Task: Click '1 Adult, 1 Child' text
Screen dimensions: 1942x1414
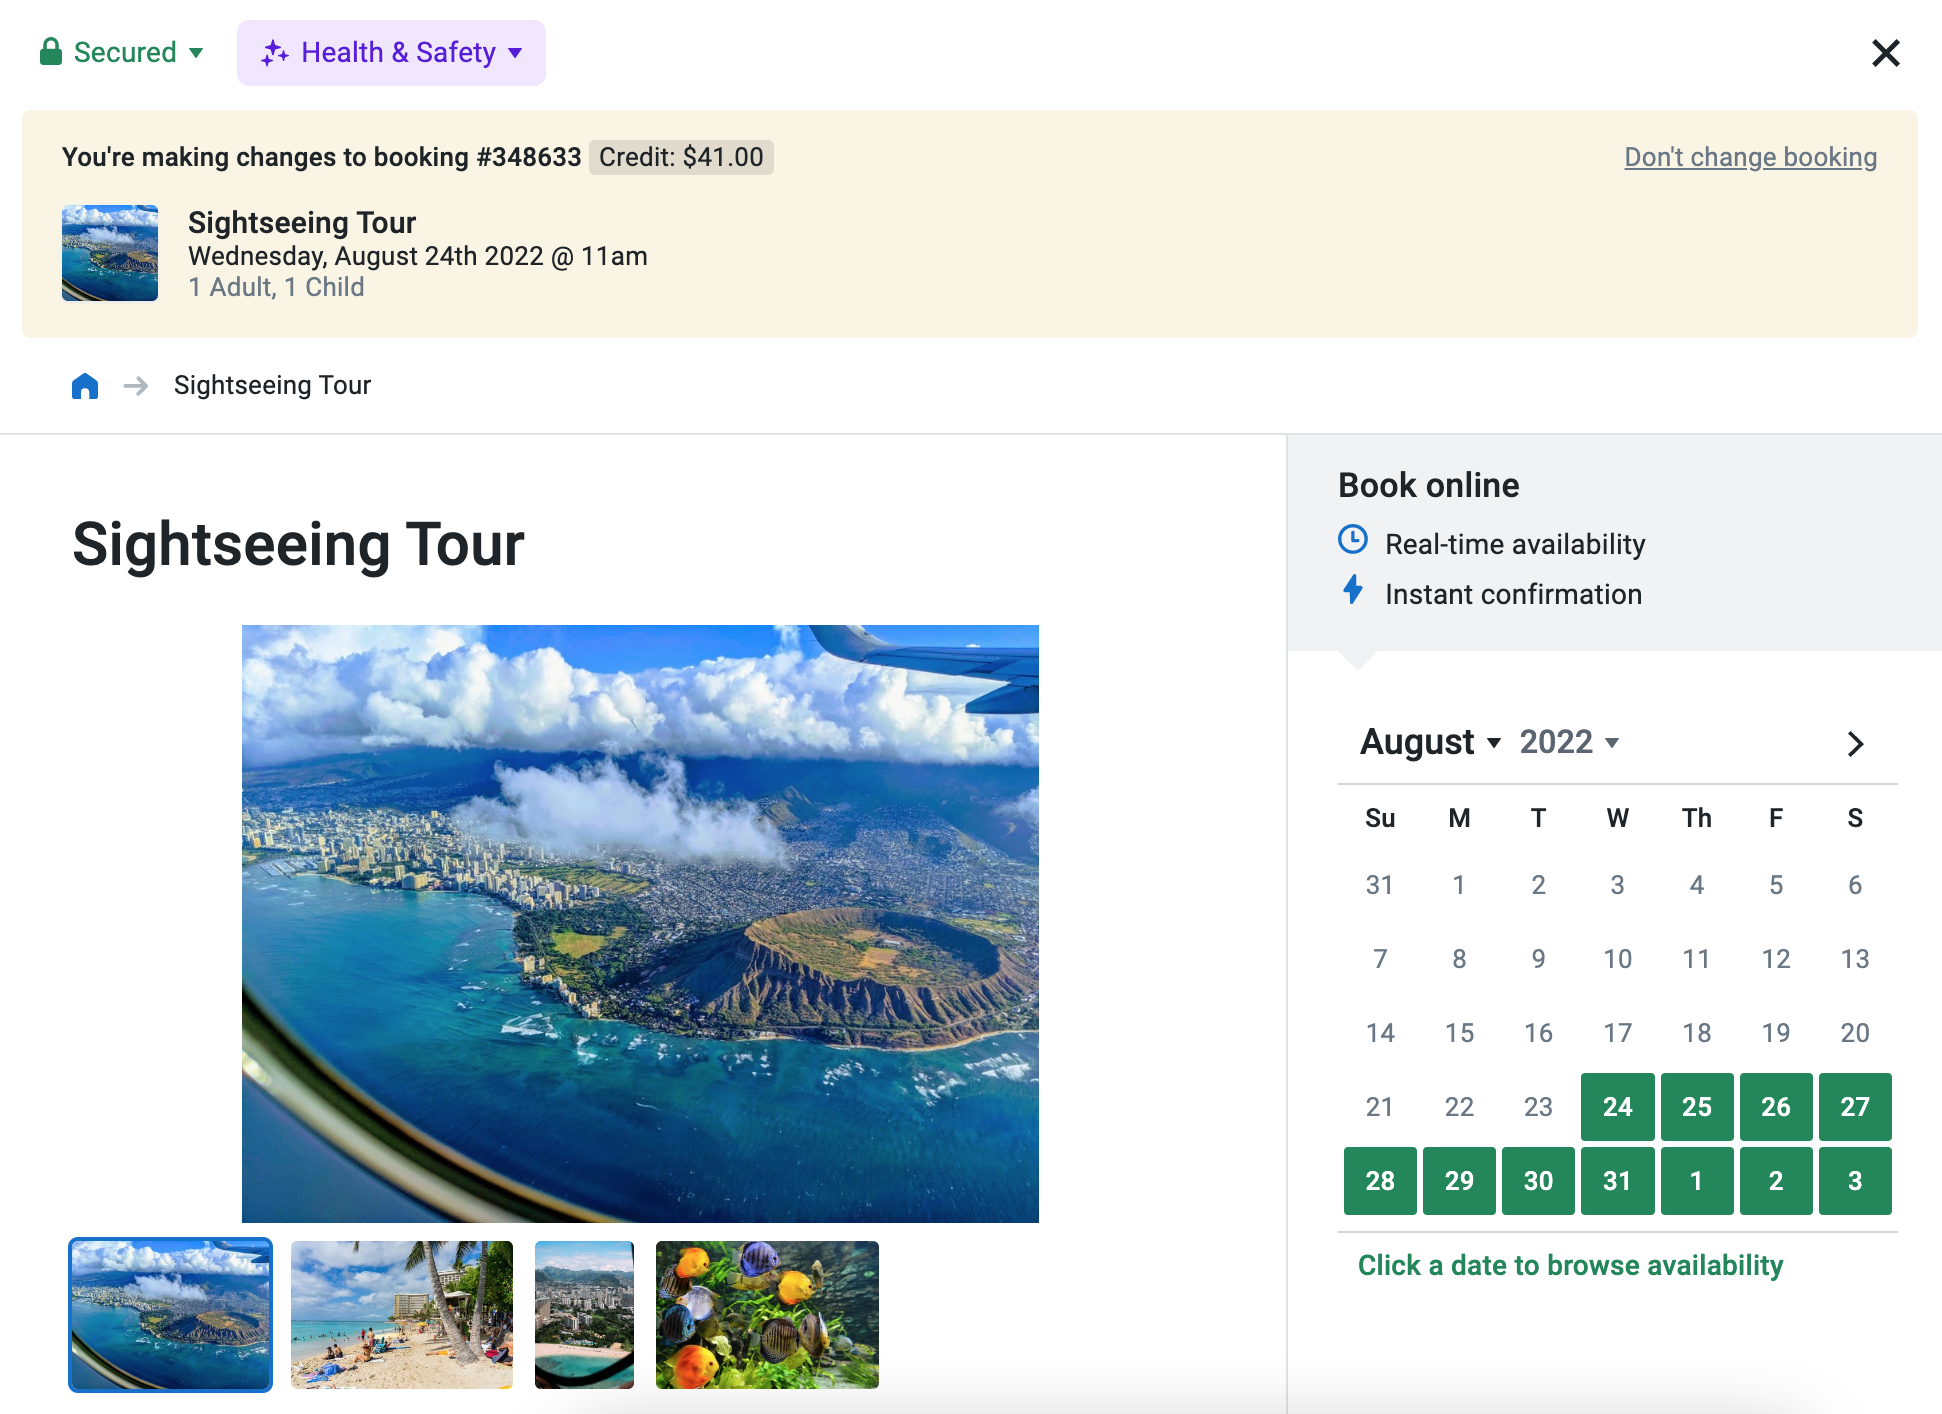Action: [x=276, y=287]
